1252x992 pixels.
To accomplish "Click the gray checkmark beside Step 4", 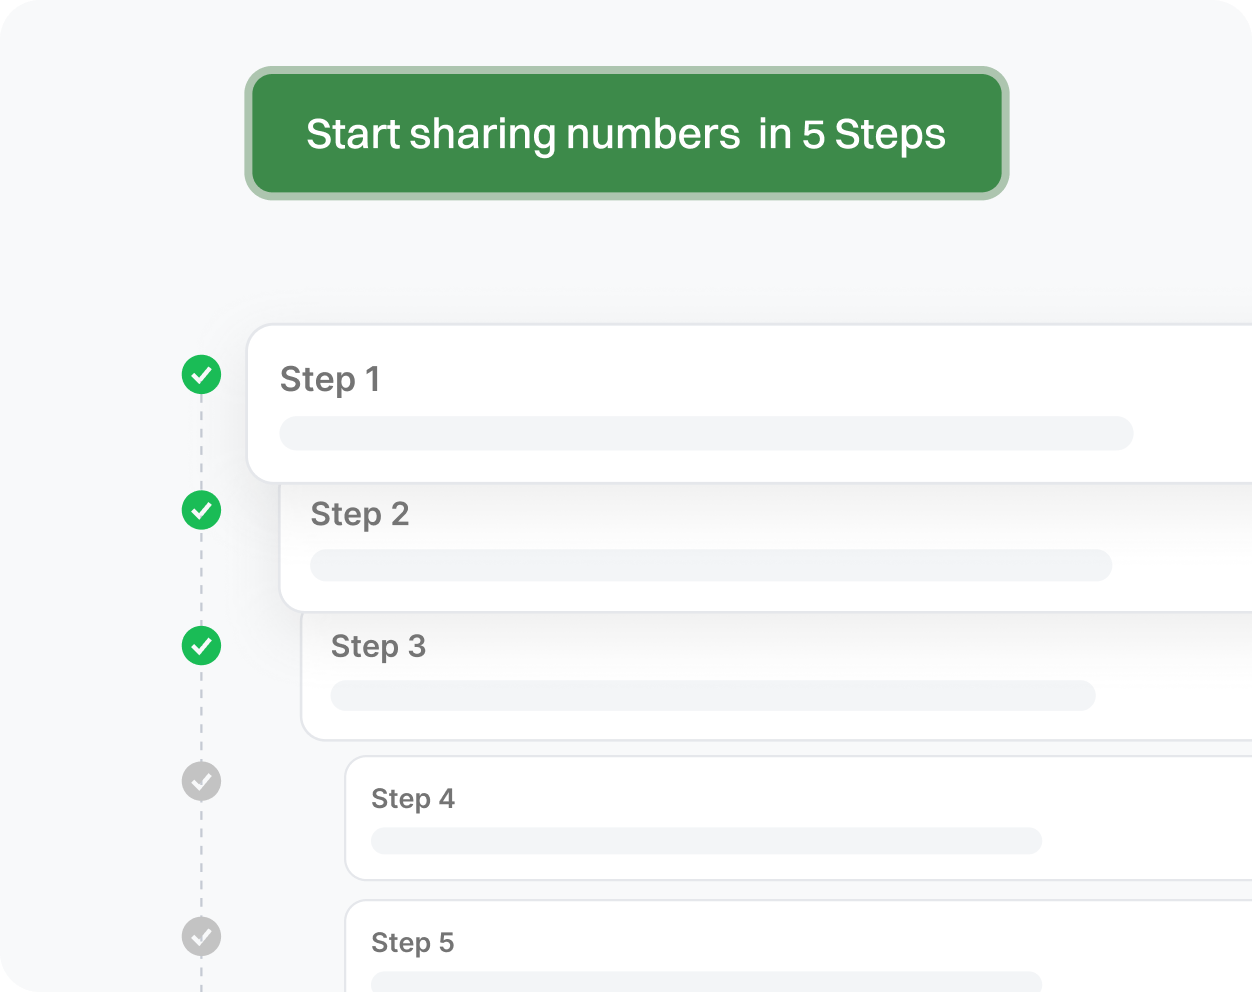I will [201, 781].
